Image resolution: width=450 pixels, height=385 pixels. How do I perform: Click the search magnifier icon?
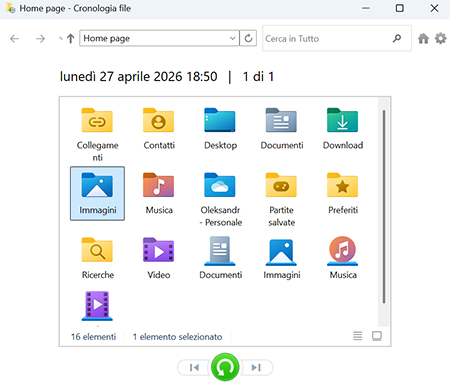point(397,38)
